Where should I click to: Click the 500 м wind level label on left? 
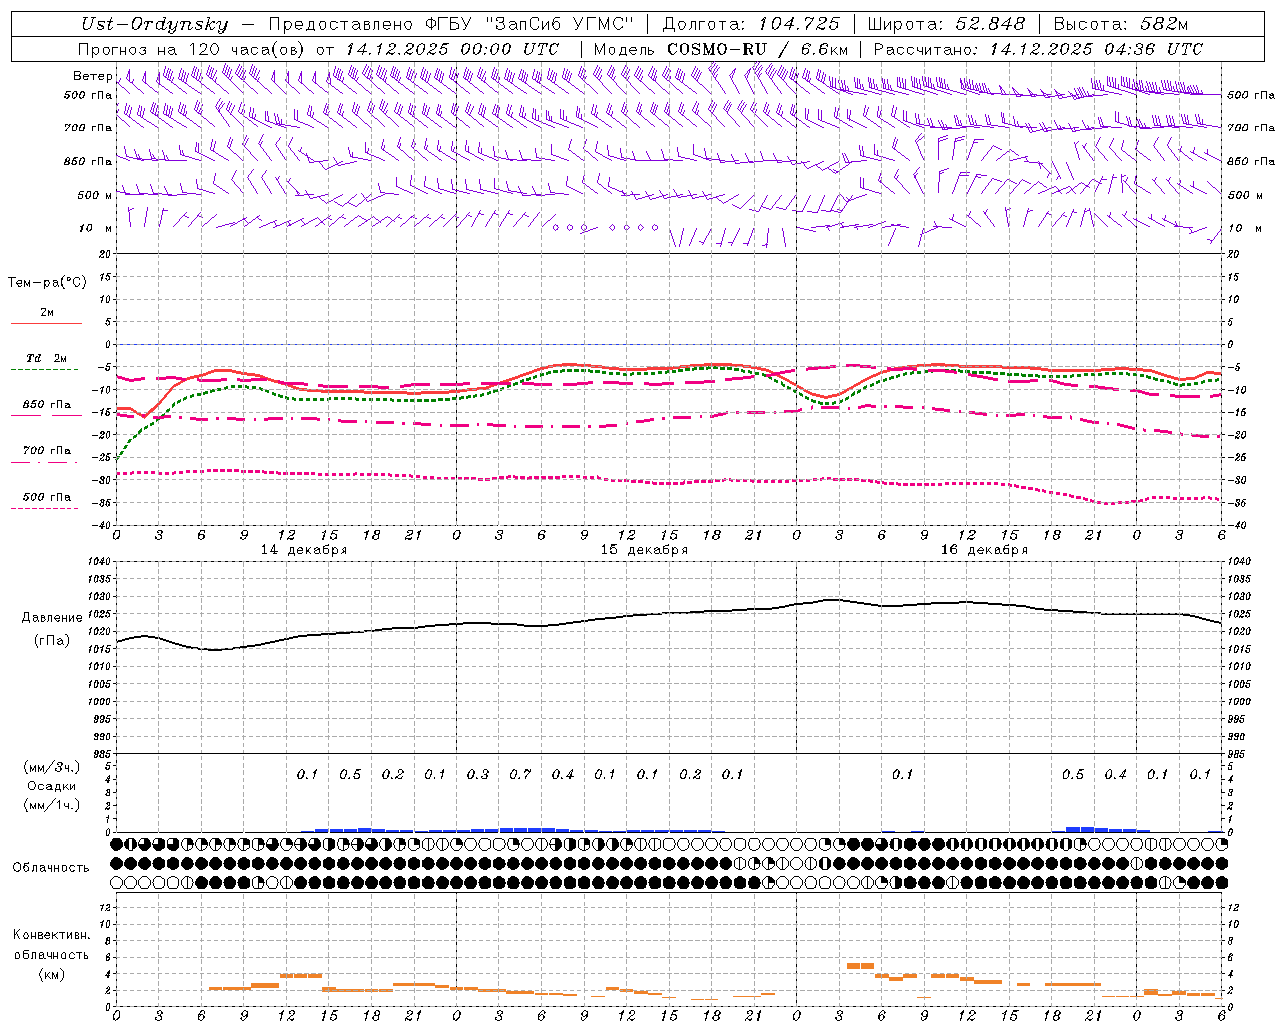coord(95,195)
